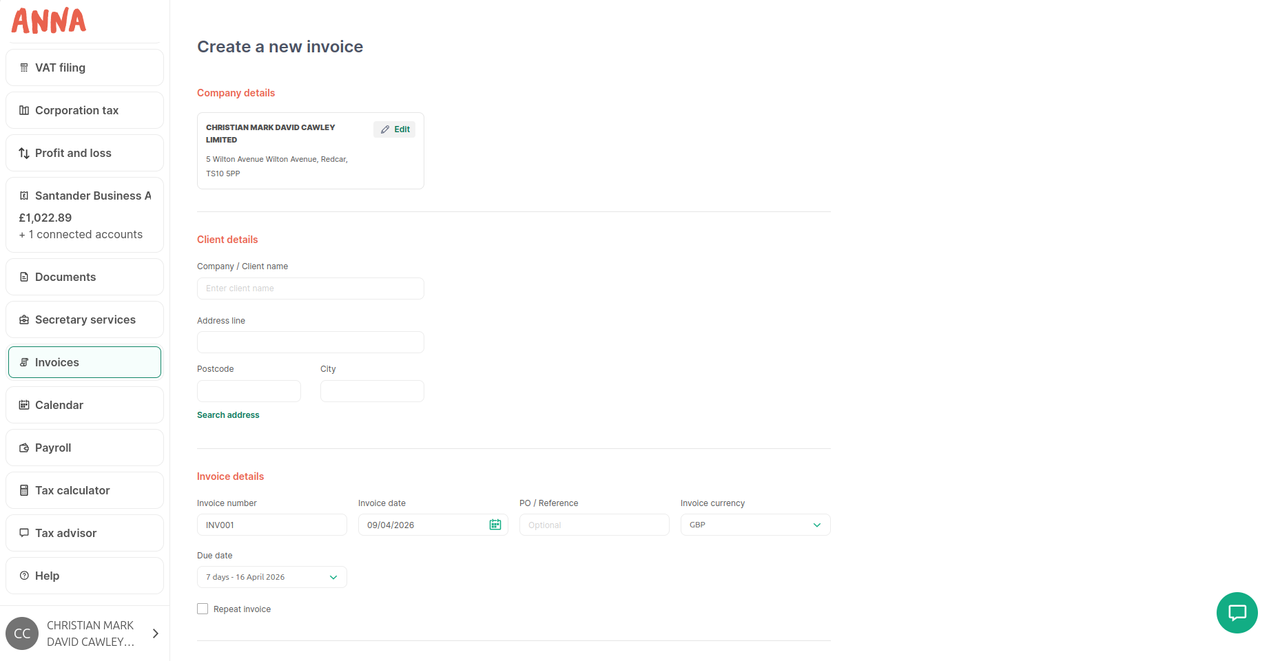The width and height of the screenshot is (1280, 661).
Task: Click the CC profile avatar
Action: pyautogui.click(x=22, y=634)
